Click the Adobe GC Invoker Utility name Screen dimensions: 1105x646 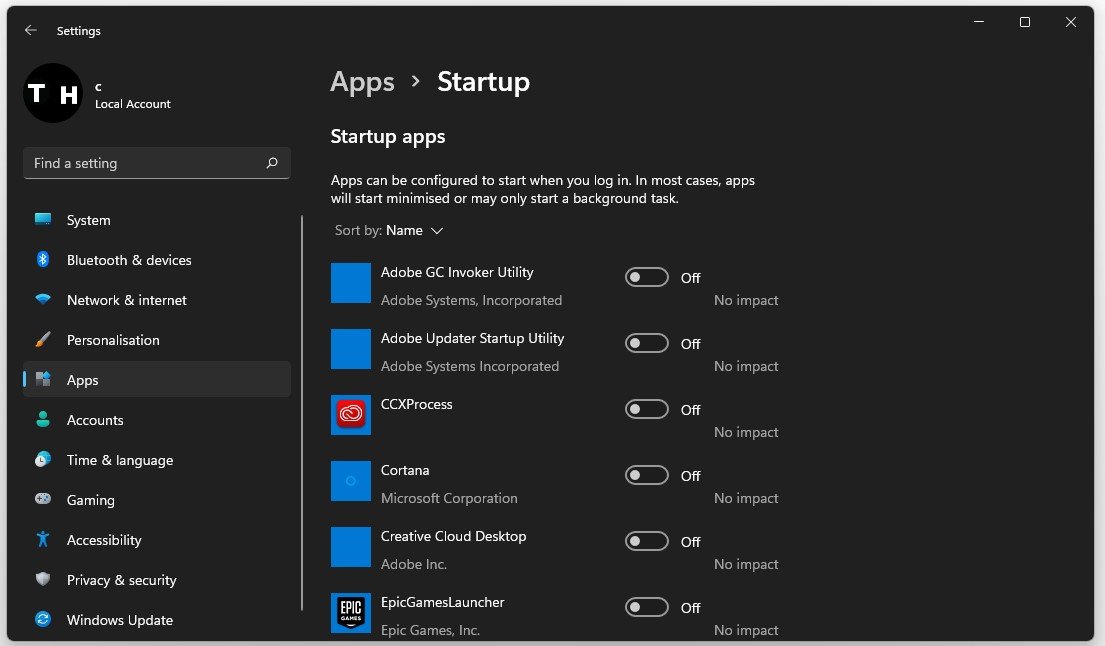click(x=457, y=273)
